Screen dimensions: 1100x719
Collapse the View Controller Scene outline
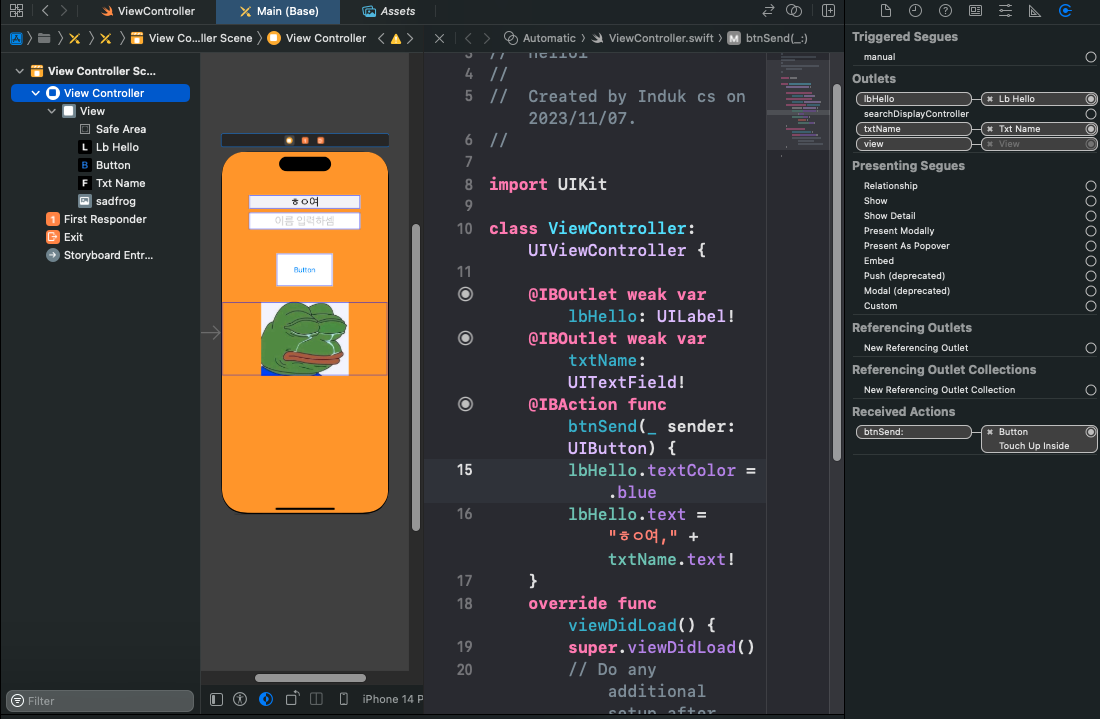pos(20,71)
